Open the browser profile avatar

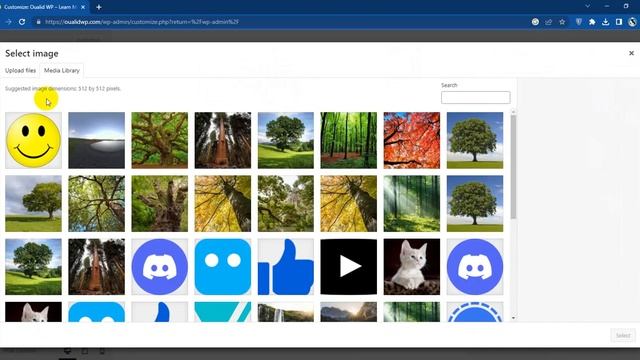click(632, 22)
